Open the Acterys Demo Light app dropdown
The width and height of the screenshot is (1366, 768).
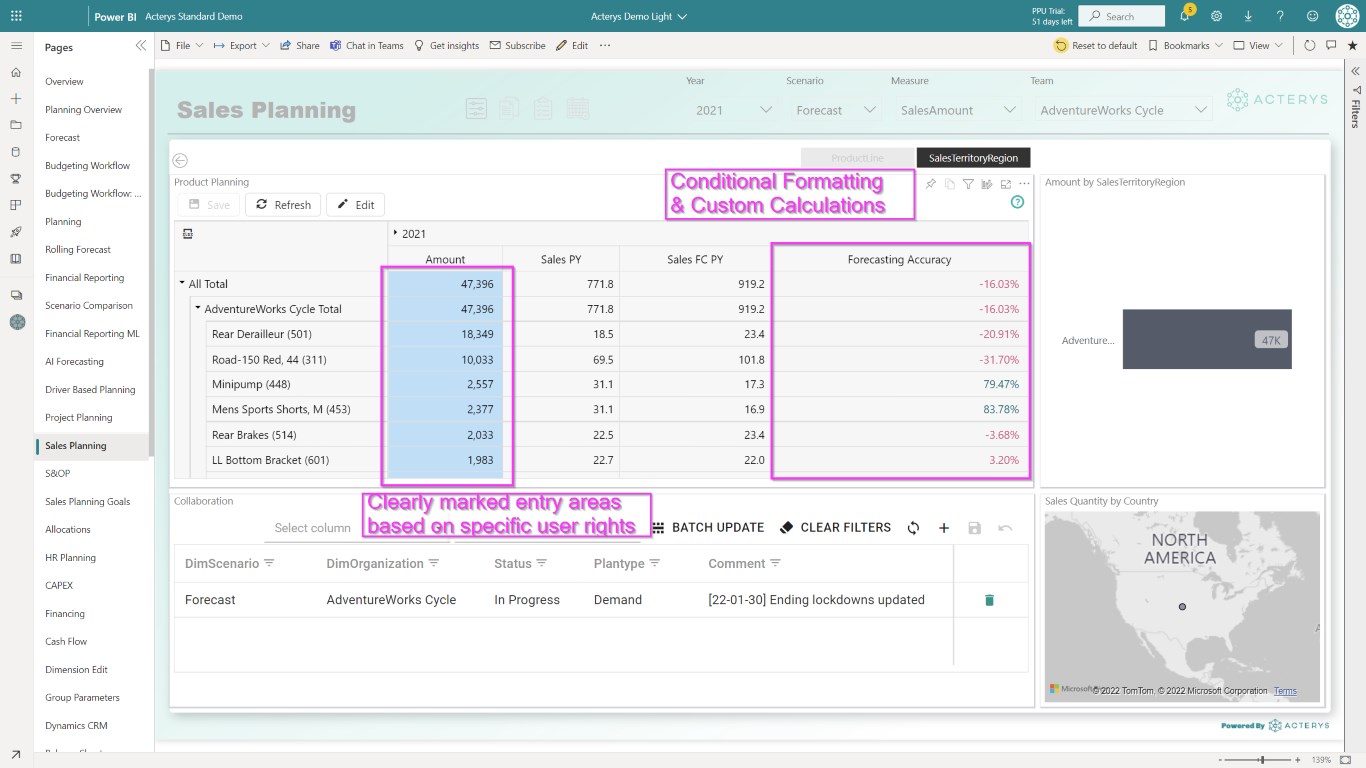639,17
